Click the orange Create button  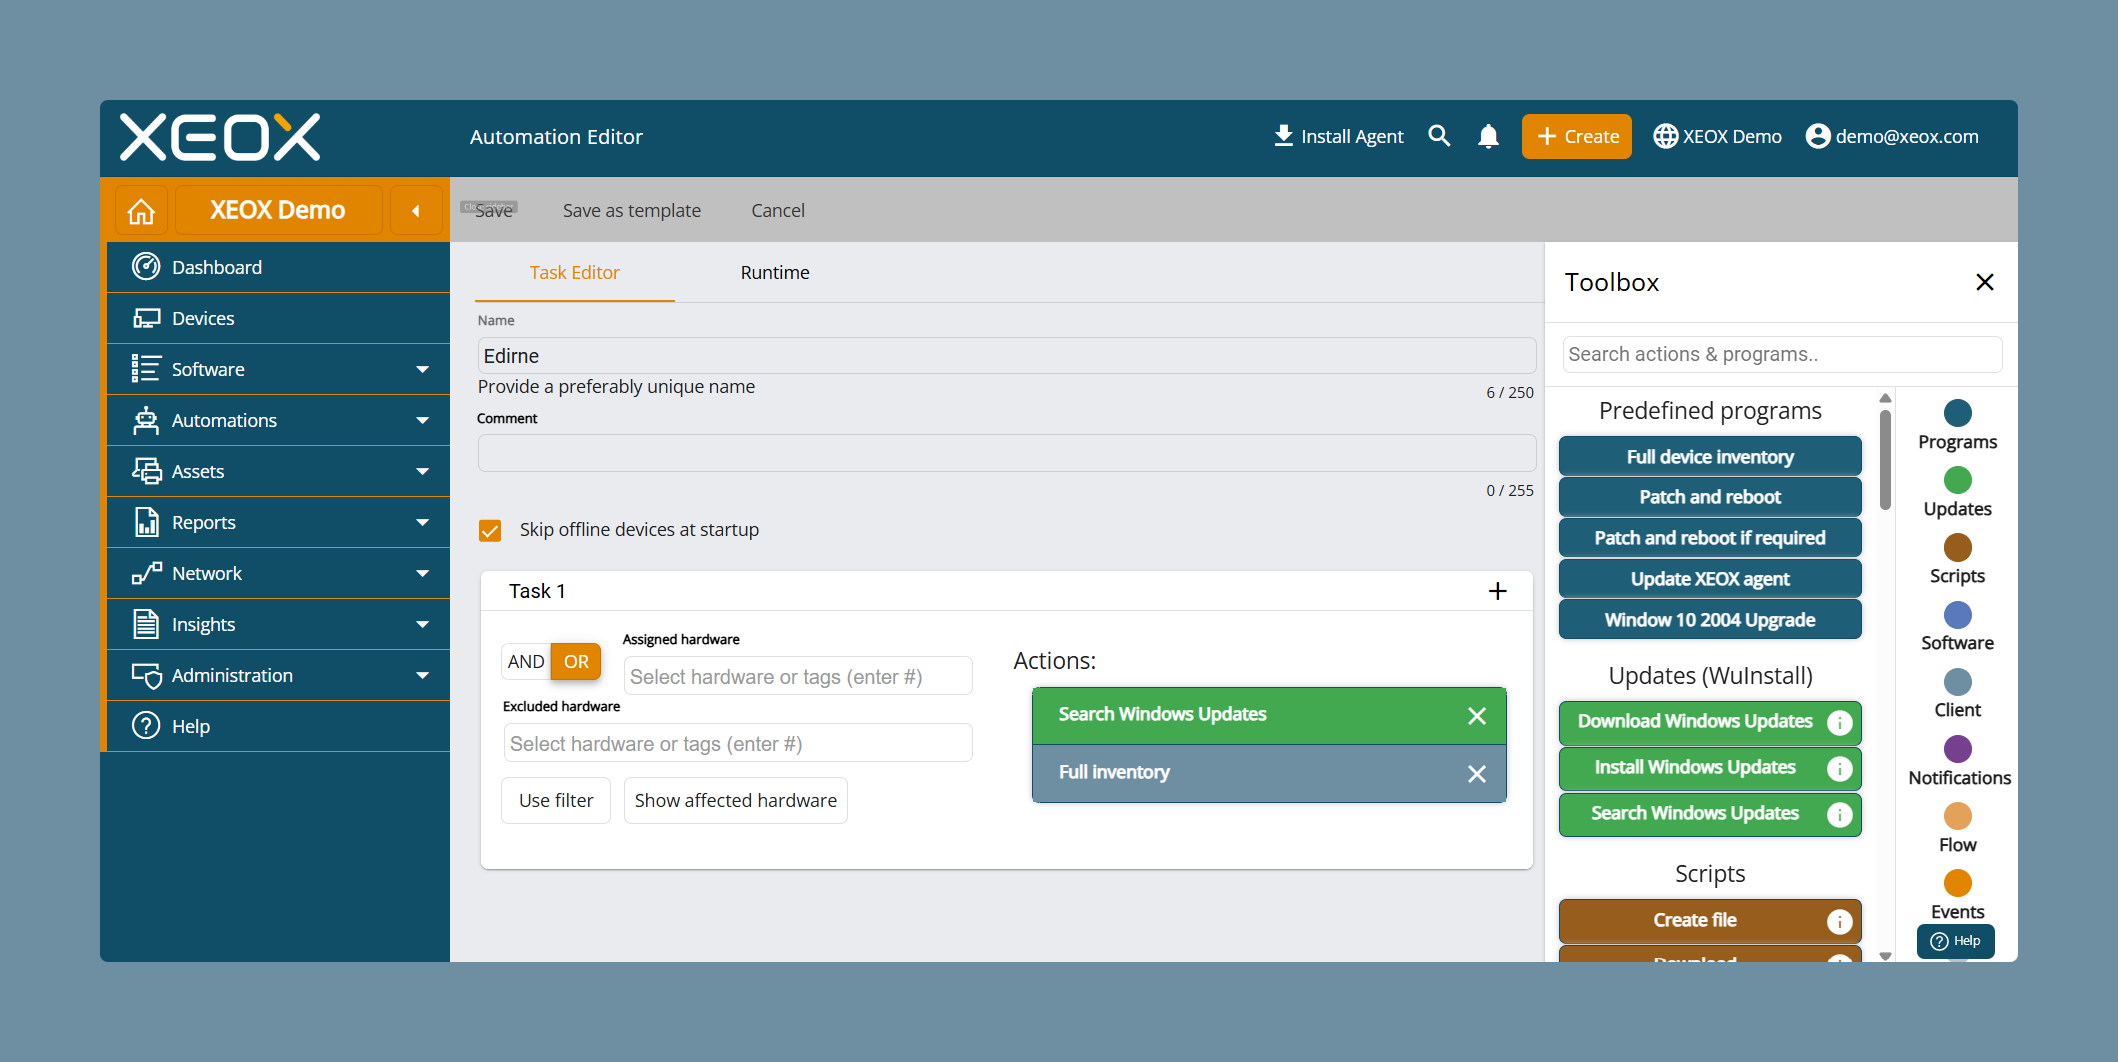(x=1577, y=136)
